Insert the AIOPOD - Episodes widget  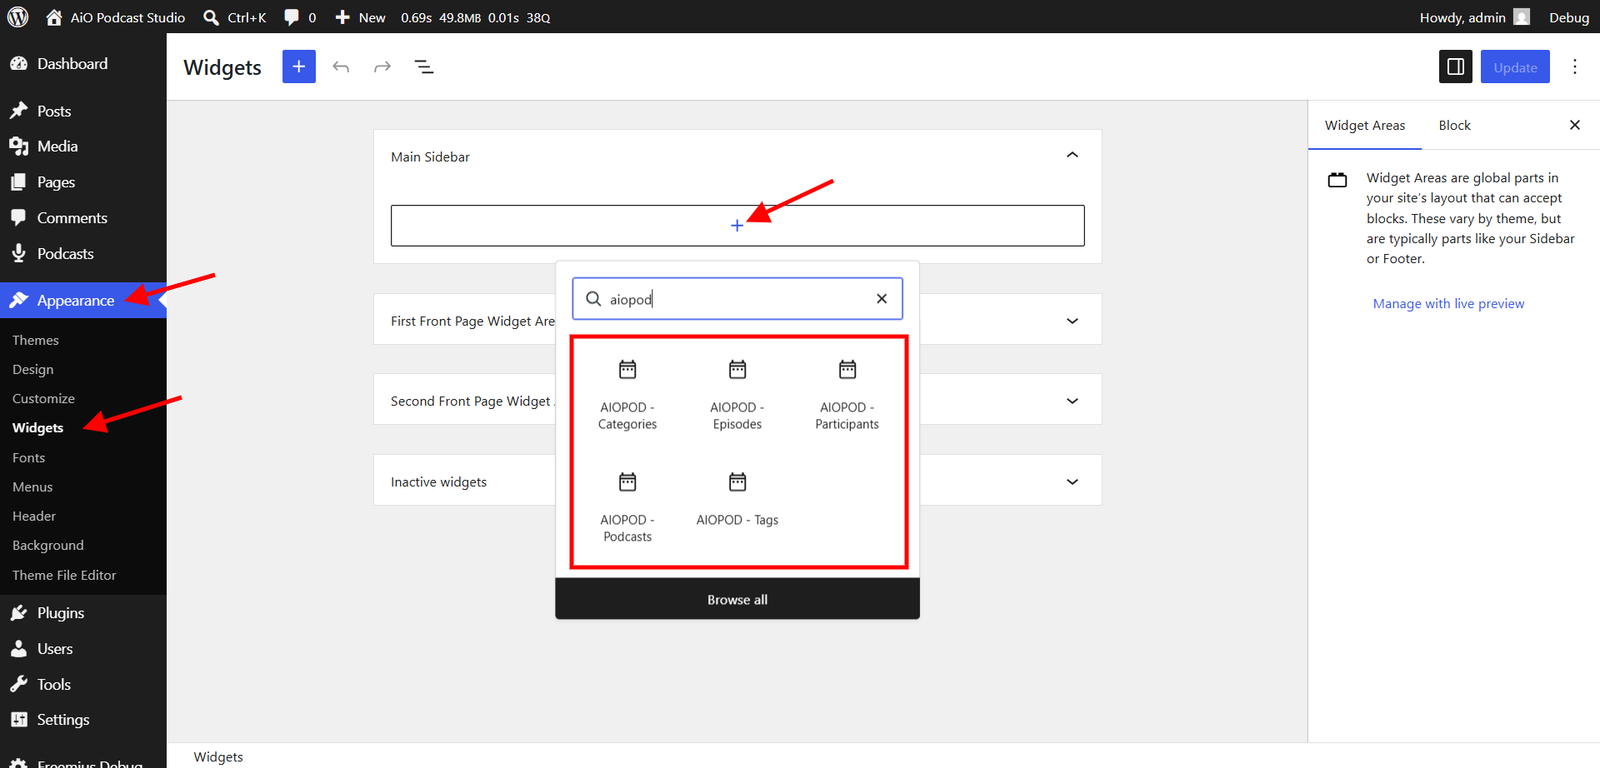tap(738, 395)
